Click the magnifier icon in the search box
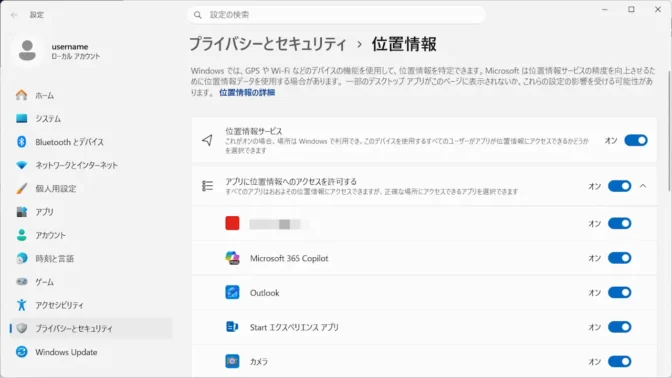Viewport: 672px width, 378px height. pyautogui.click(x=198, y=15)
